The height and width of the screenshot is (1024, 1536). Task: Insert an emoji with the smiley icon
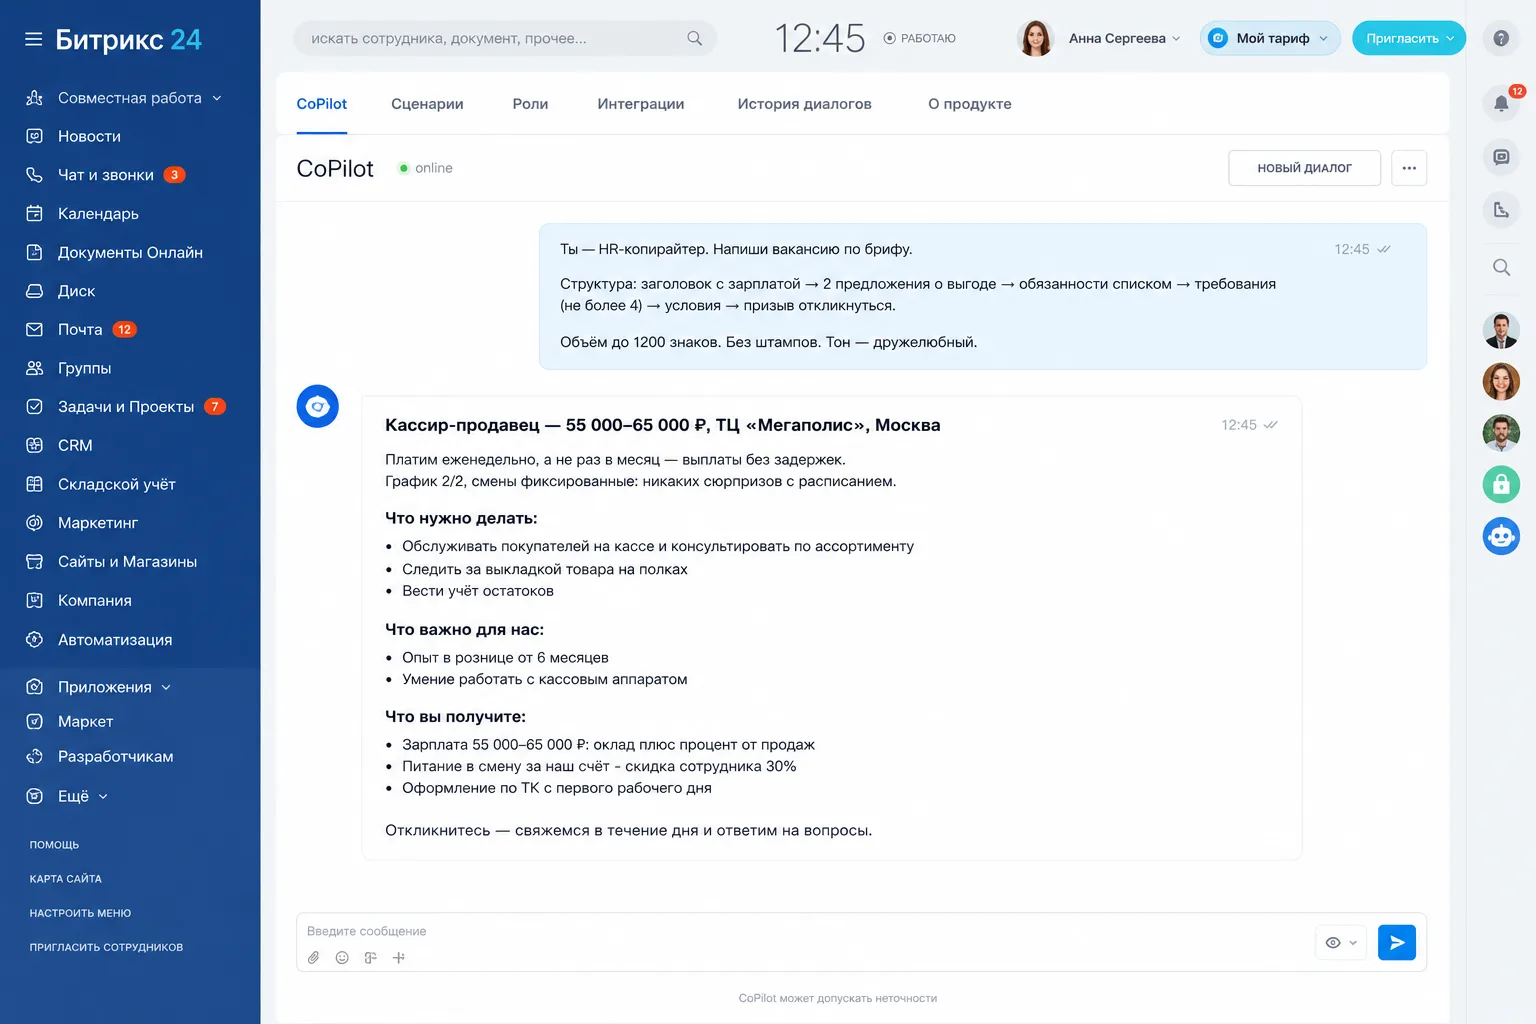click(x=342, y=958)
